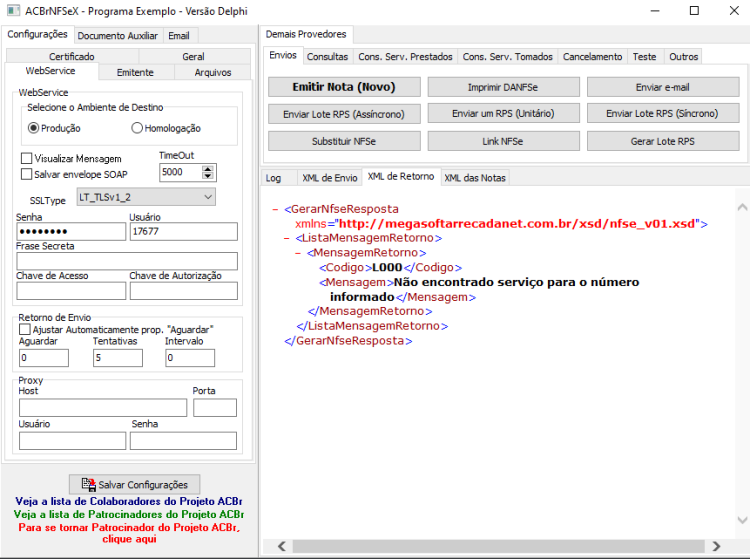750x559 pixels.
Task: Enable the Salvar envelope SOAP checkbox
Action: pyautogui.click(x=27, y=174)
